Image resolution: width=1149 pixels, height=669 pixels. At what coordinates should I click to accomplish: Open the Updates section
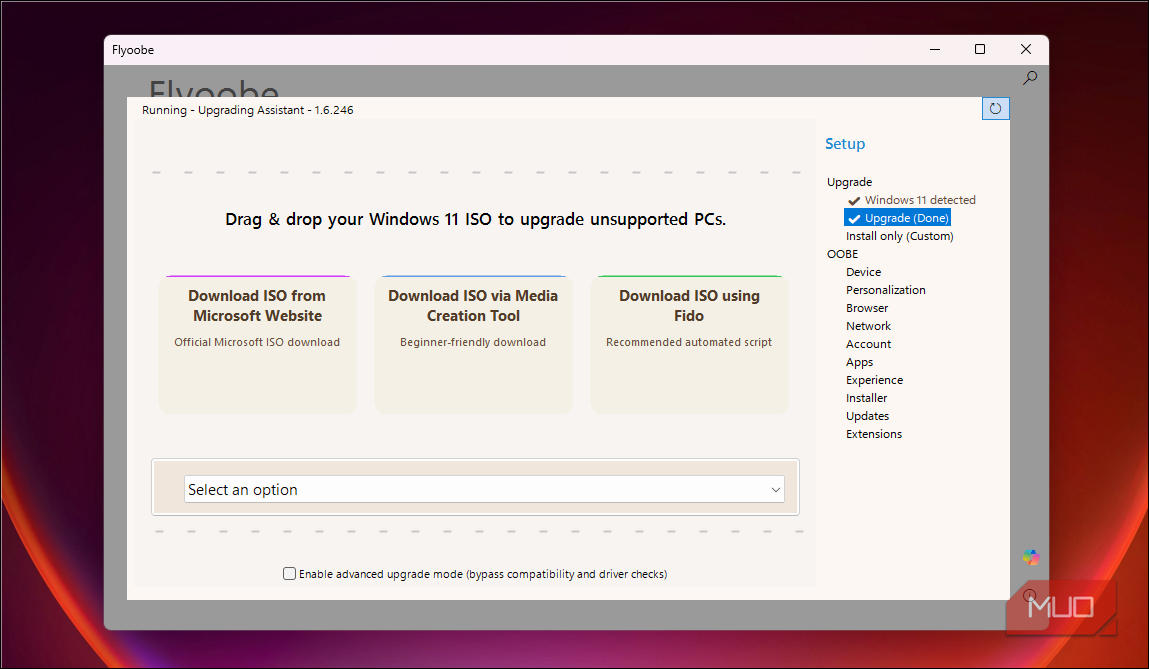pyautogui.click(x=867, y=416)
